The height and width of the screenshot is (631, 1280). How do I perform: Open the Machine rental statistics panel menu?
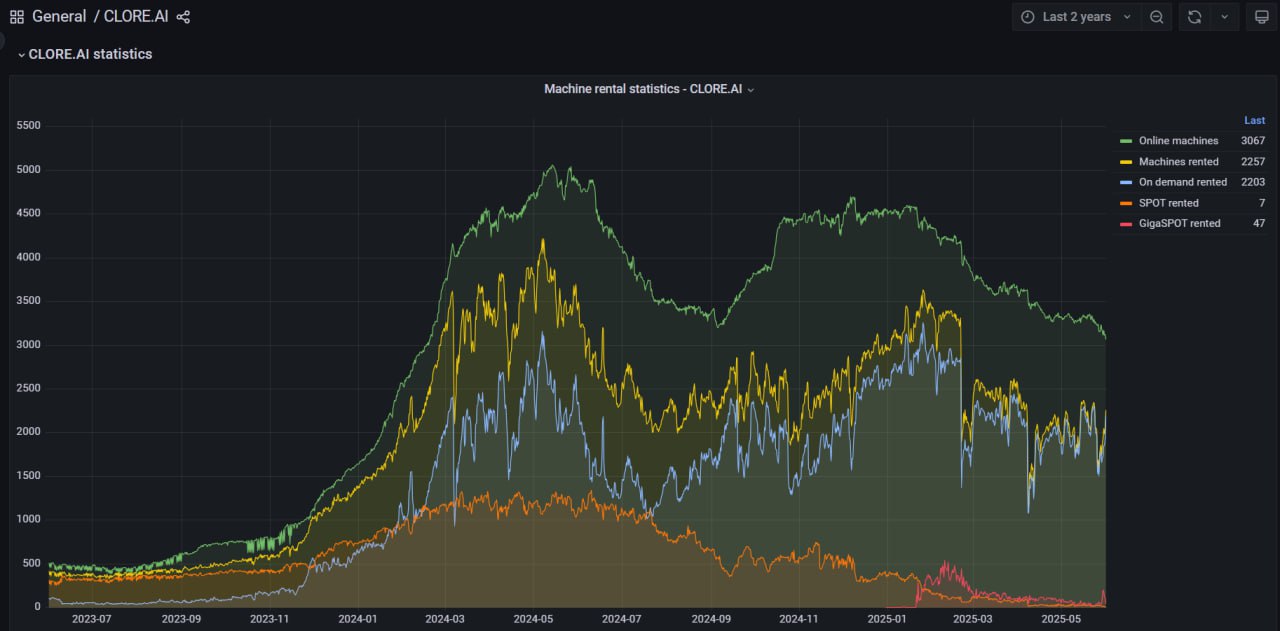click(x=649, y=89)
